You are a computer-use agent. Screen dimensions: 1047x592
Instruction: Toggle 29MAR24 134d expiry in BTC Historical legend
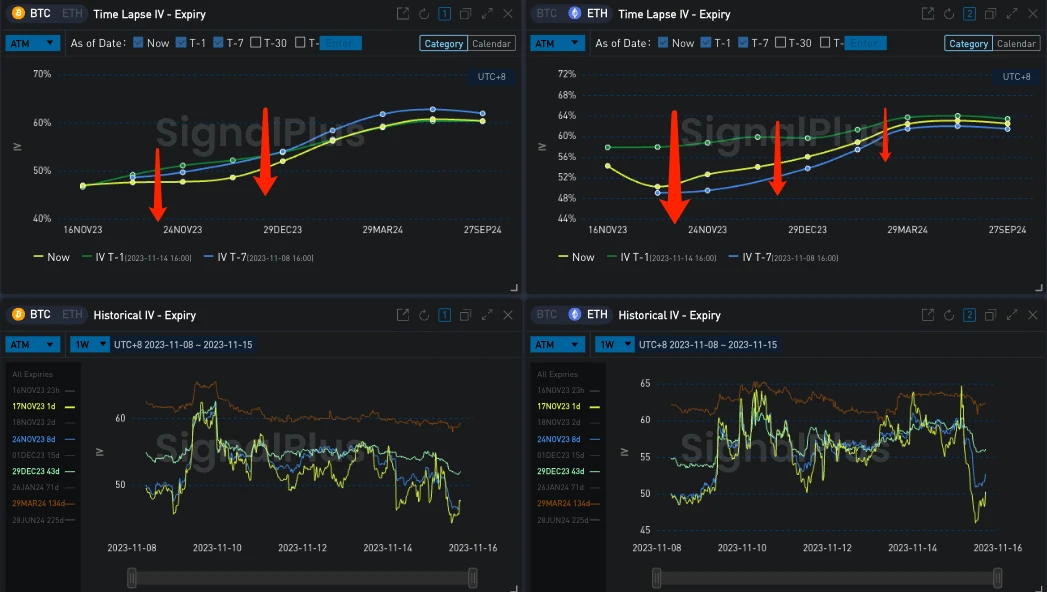pyautogui.click(x=45, y=503)
